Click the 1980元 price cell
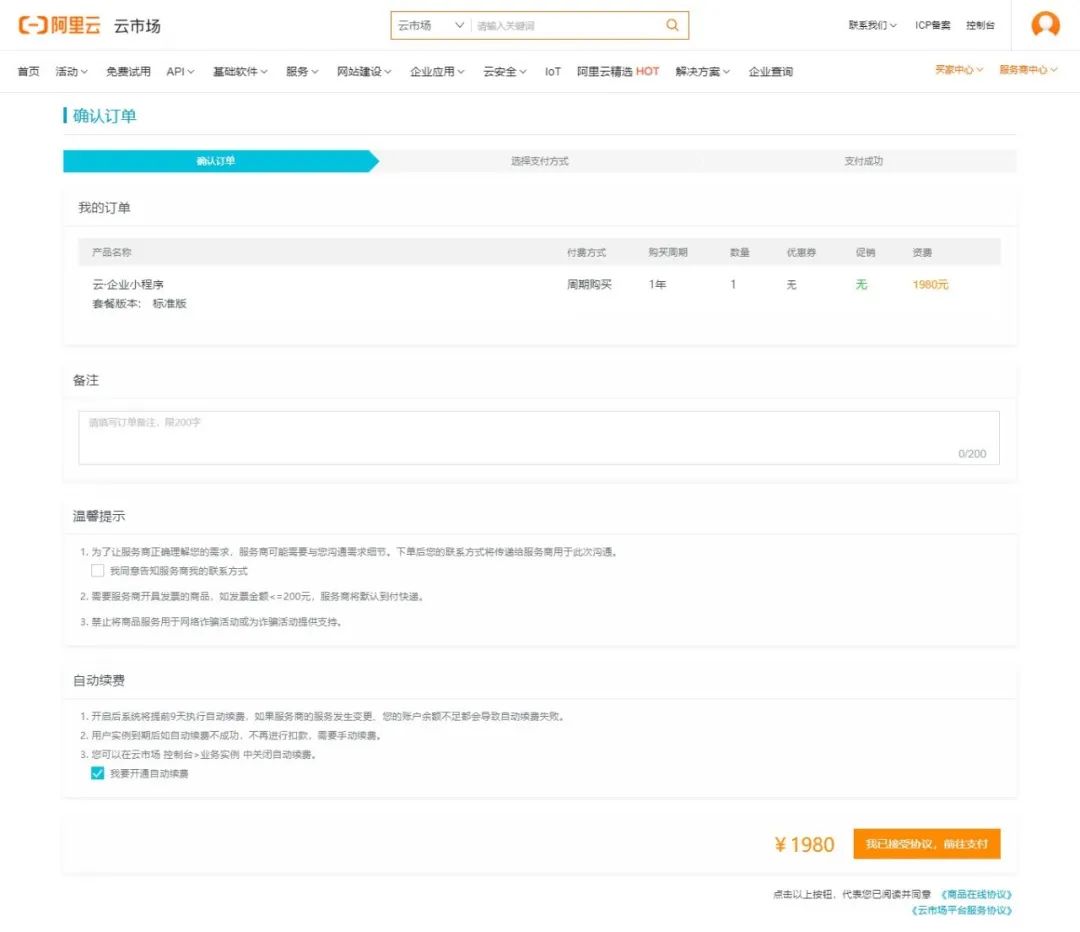The height and width of the screenshot is (932, 1080). click(x=931, y=284)
